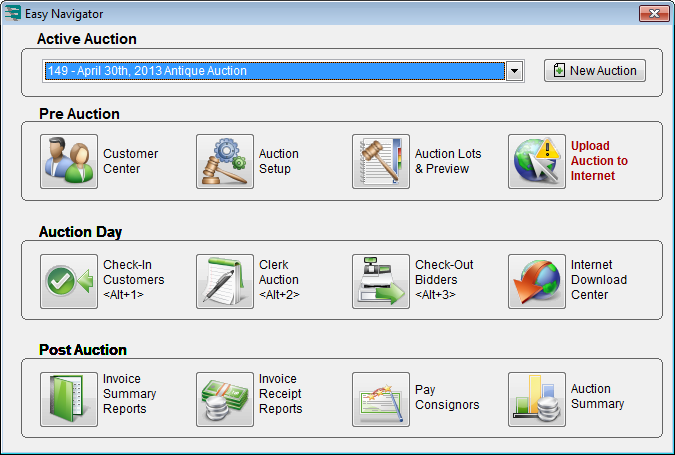Image resolution: width=675 pixels, height=455 pixels.
Task: View the Auction Summary chart icon
Action: tap(537, 399)
